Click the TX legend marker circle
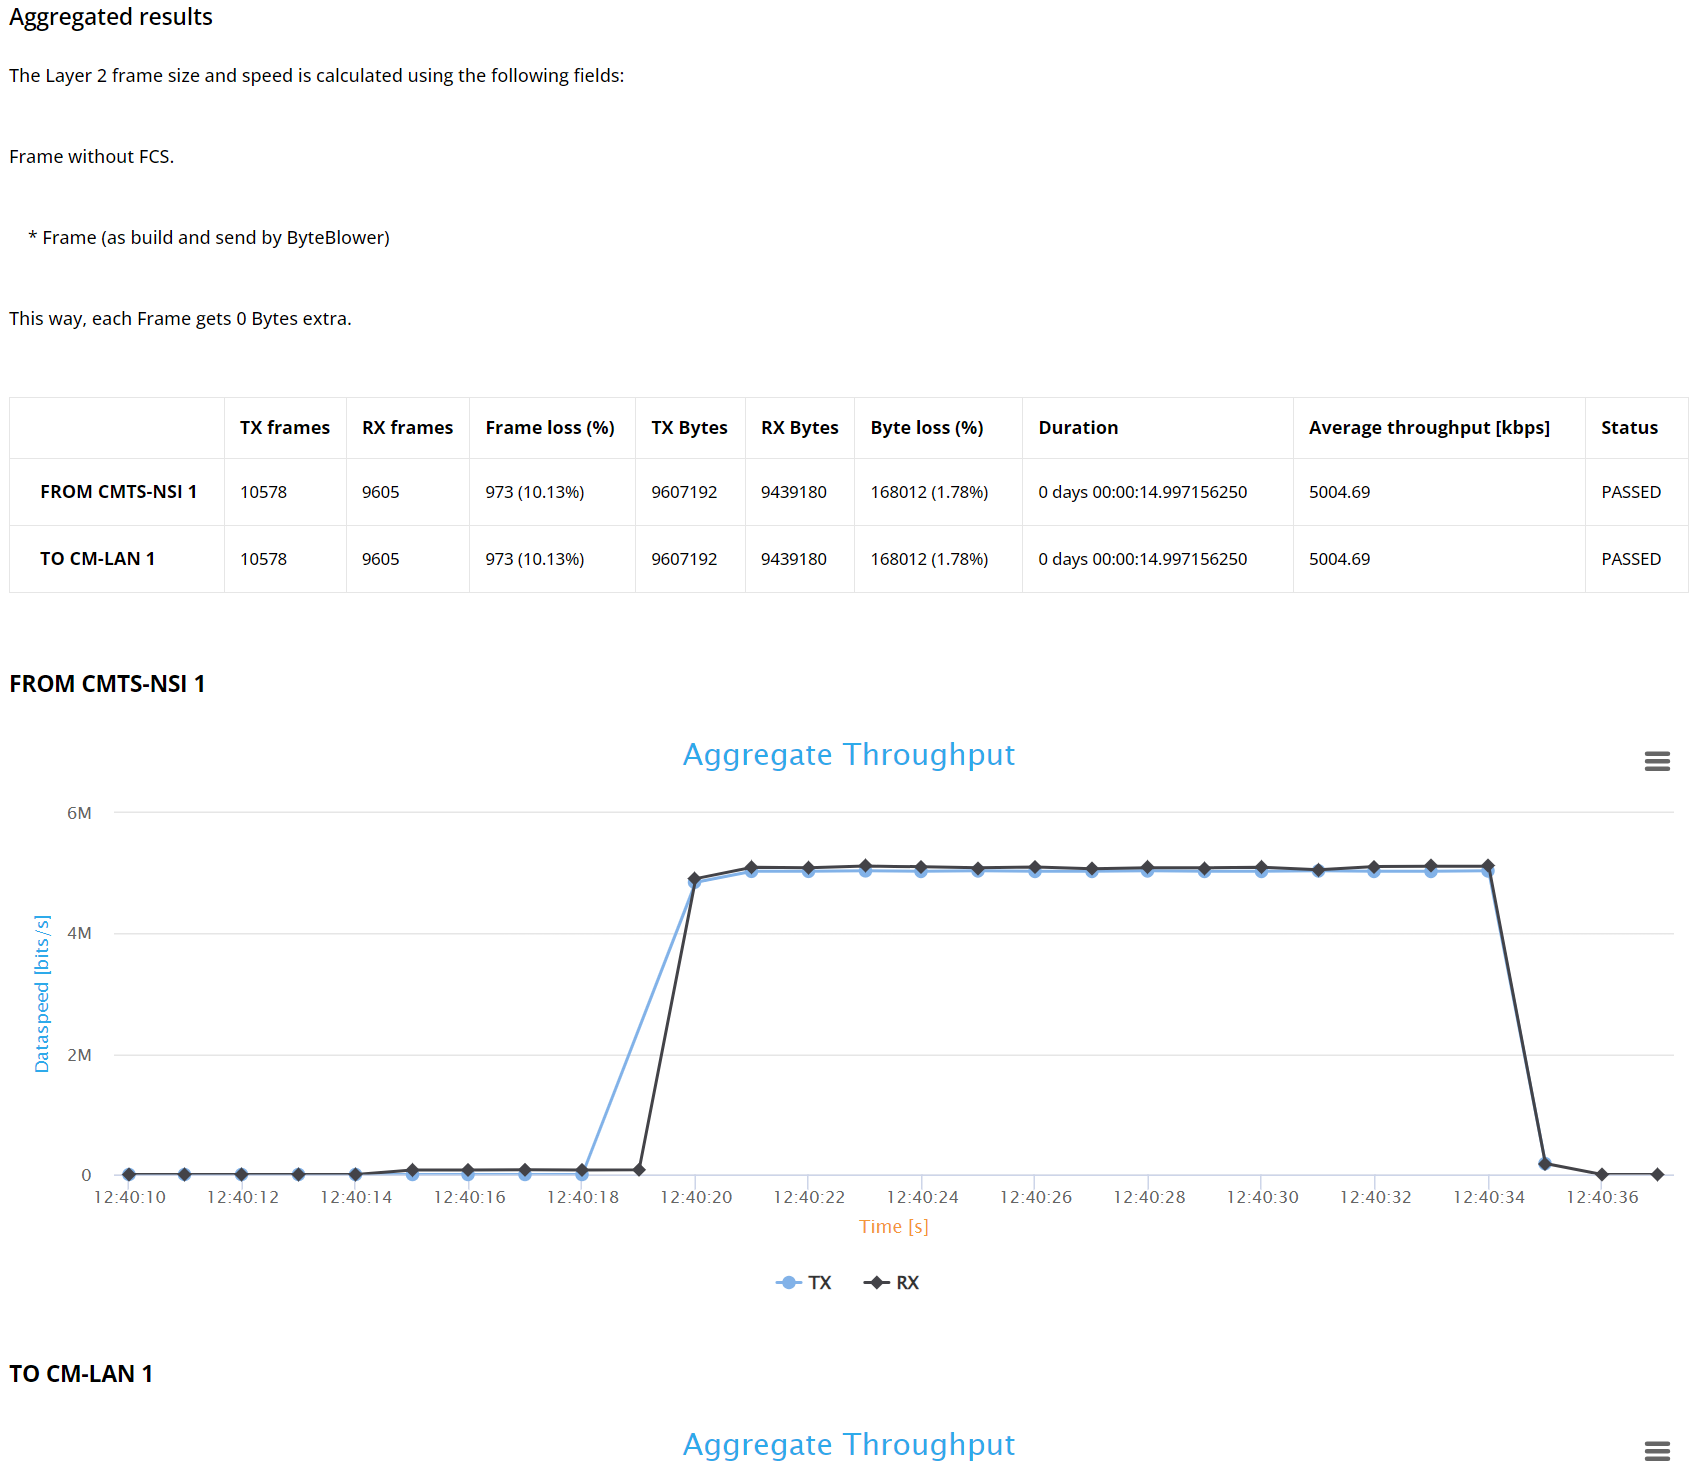 (x=789, y=1282)
